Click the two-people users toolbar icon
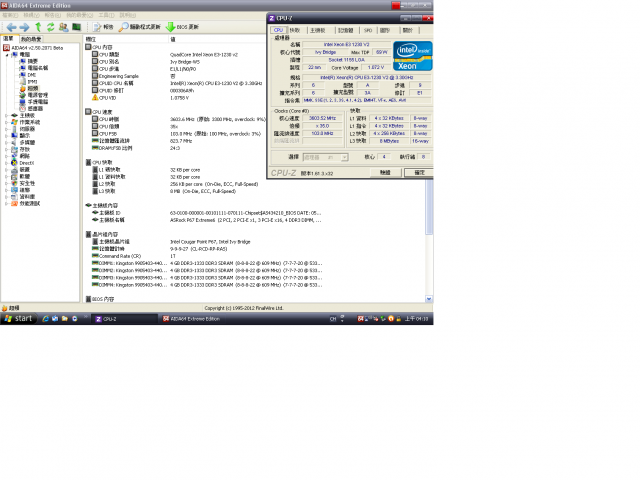Image resolution: width=640 pixels, height=480 pixels. point(63,27)
